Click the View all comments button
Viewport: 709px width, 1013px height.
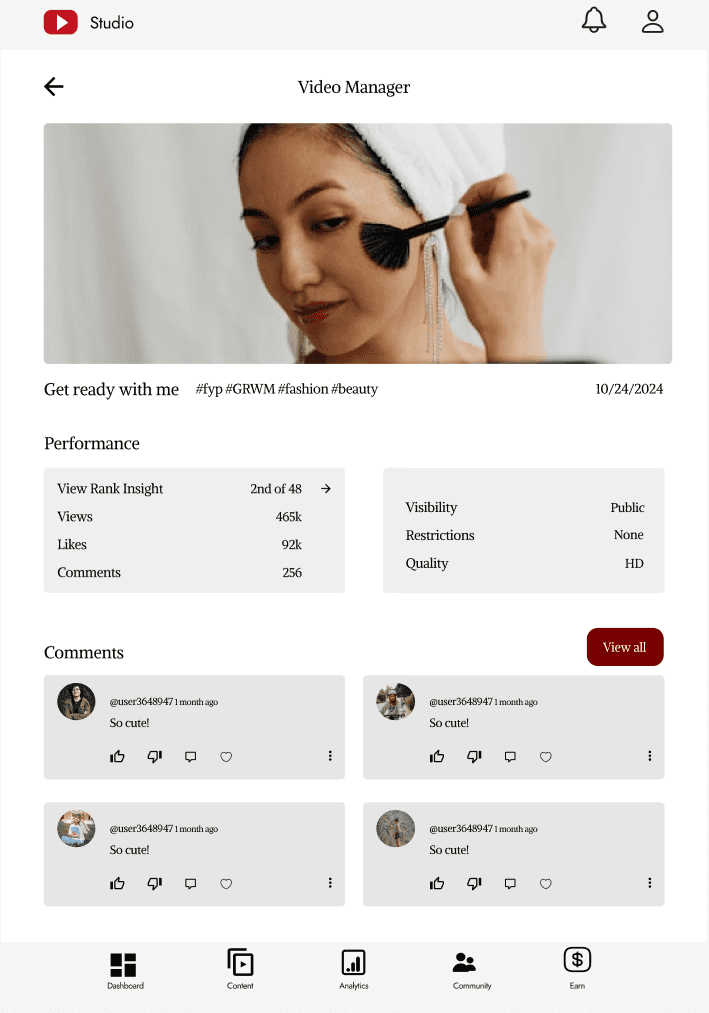[x=625, y=647]
